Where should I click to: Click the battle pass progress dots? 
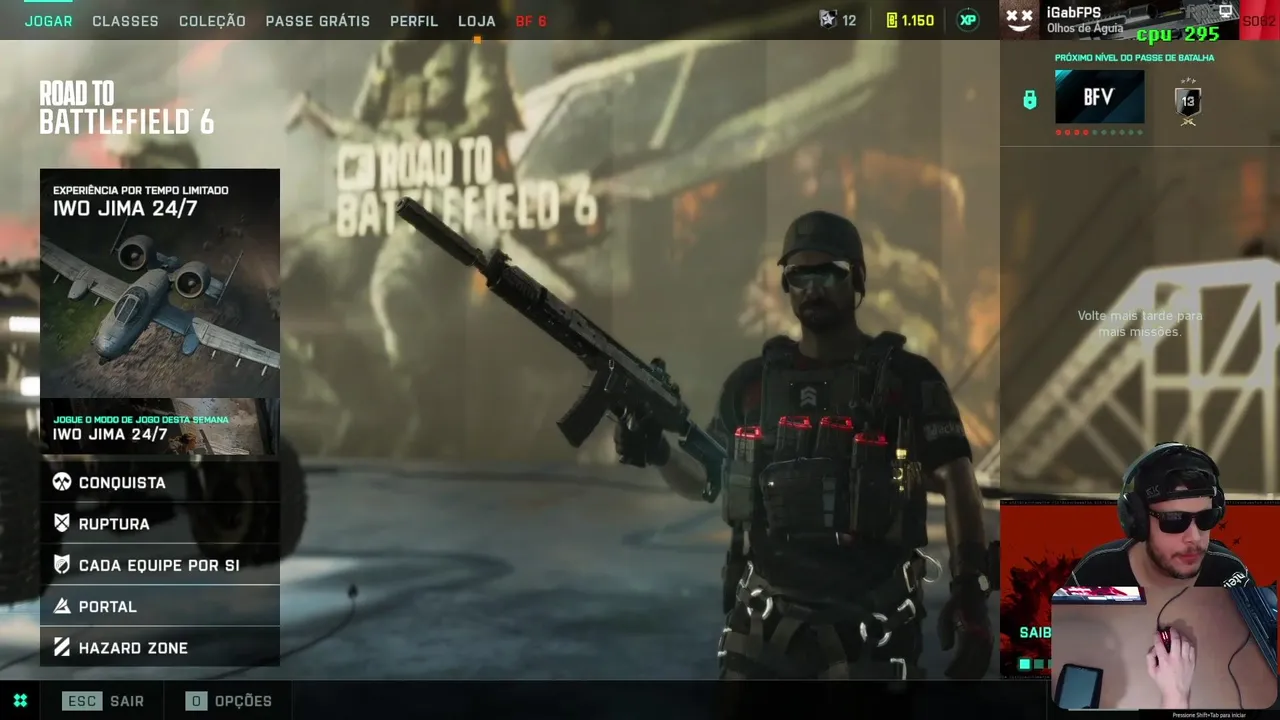(1099, 132)
